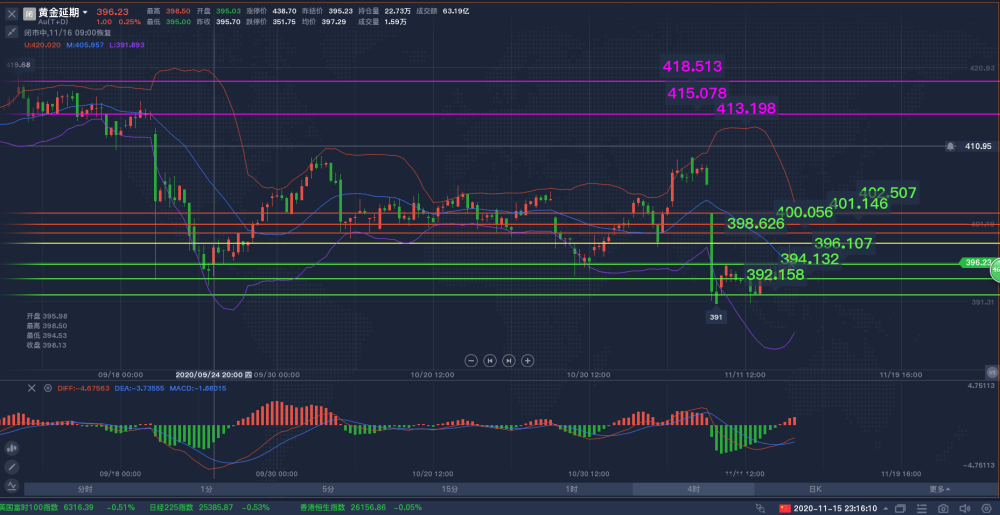This screenshot has width=1000, height=515.
Task: Click the expand chart arrows icon
Action: [x=10, y=32]
